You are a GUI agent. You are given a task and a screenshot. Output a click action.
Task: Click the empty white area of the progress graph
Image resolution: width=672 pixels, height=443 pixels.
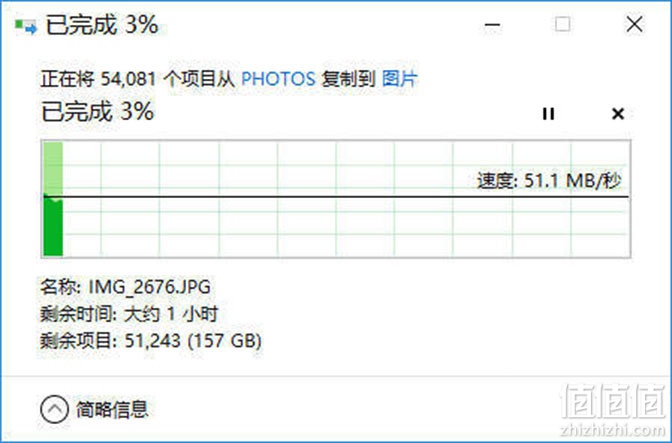tap(343, 227)
